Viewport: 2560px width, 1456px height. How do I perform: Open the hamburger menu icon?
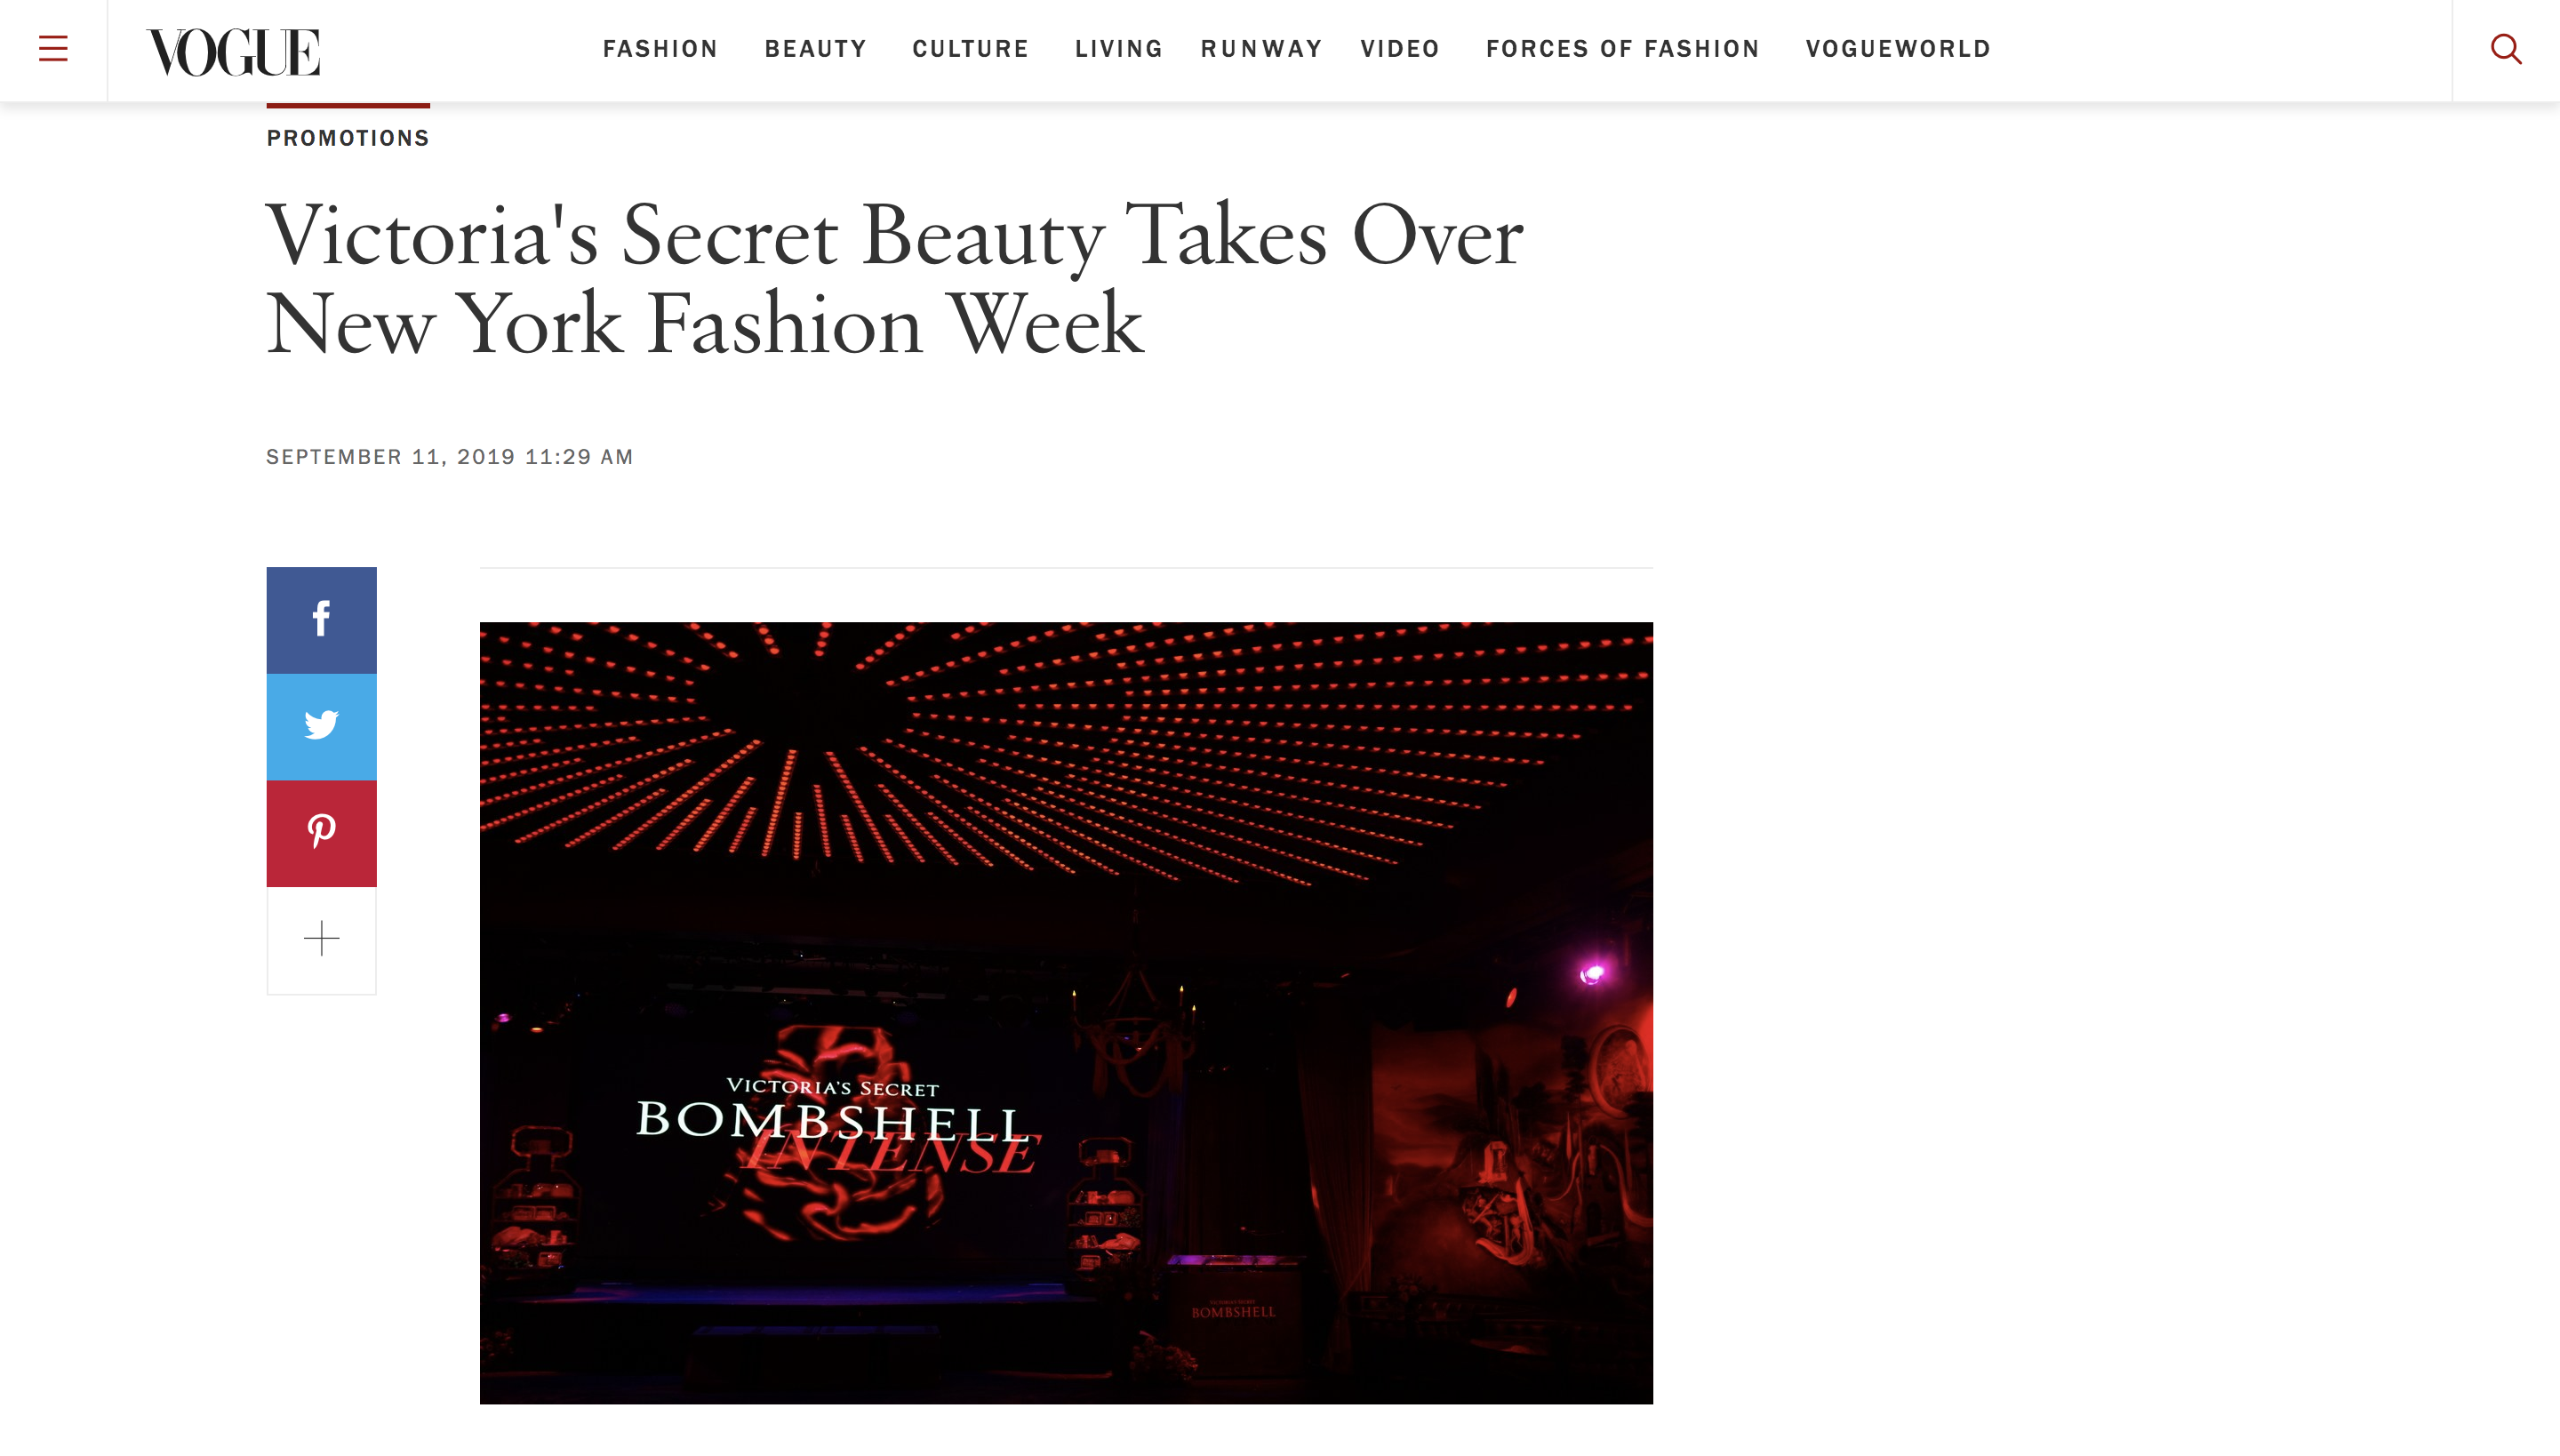[x=53, y=49]
